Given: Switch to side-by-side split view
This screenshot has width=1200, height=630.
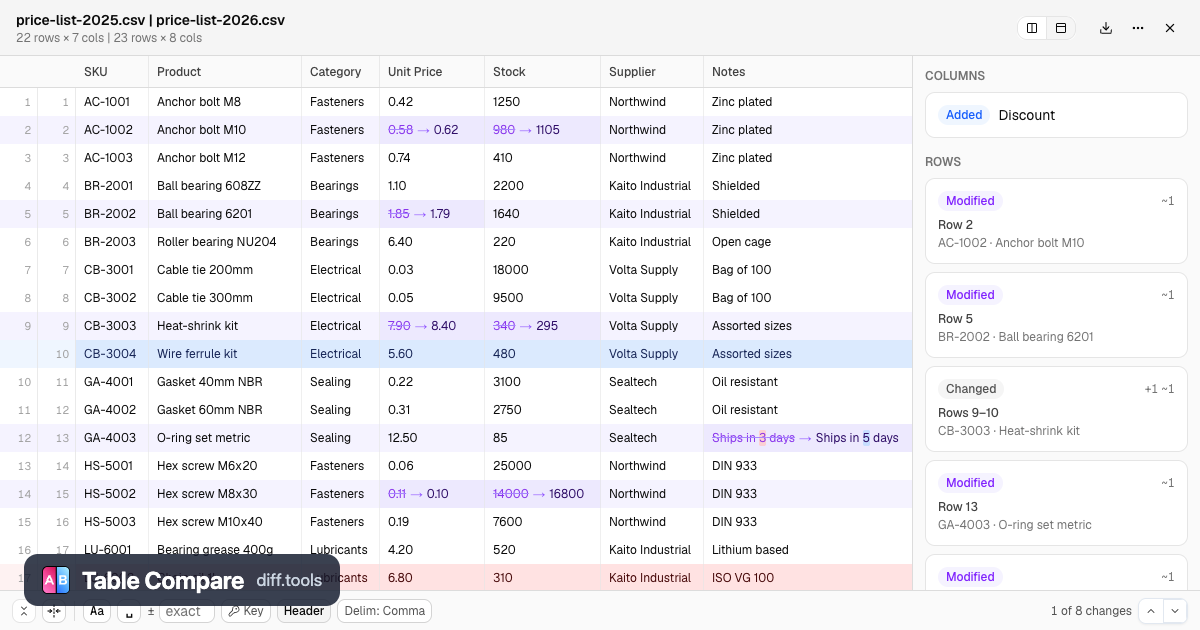Looking at the screenshot, I should [x=1032, y=28].
